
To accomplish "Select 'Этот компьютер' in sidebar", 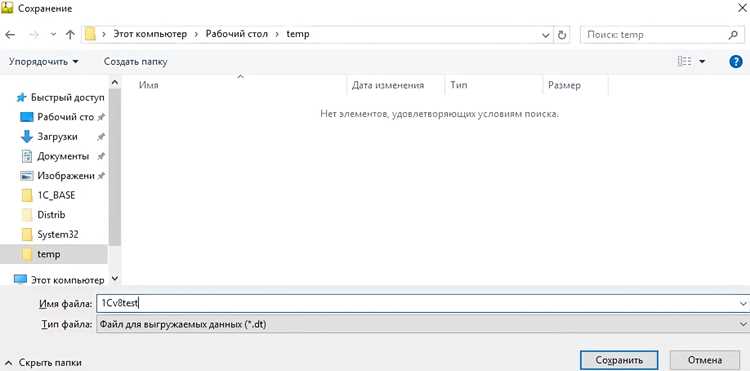I will [x=67, y=280].
